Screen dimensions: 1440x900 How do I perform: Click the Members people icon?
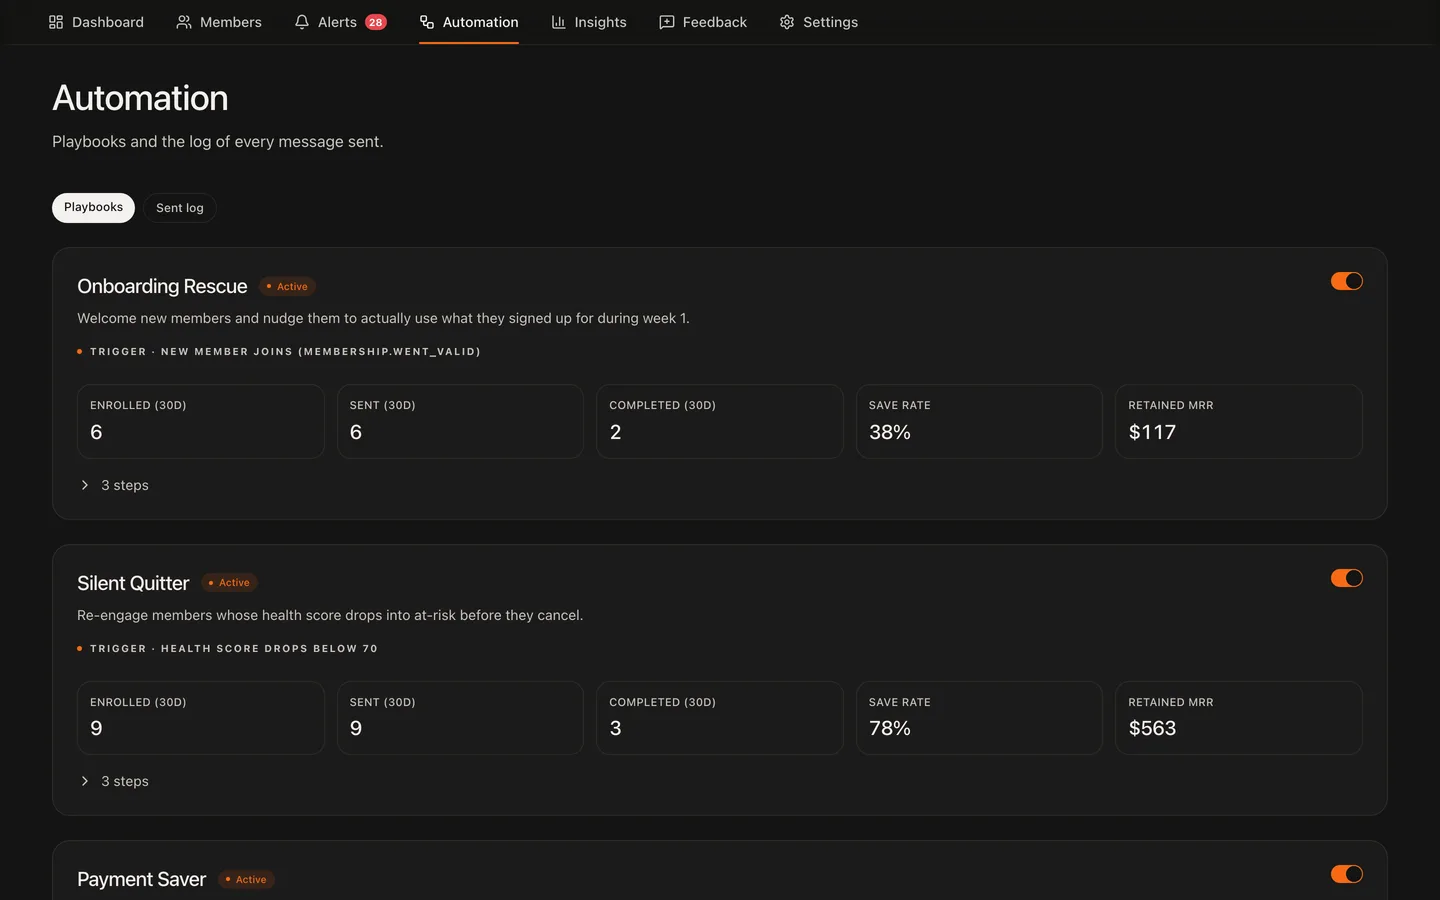[184, 22]
